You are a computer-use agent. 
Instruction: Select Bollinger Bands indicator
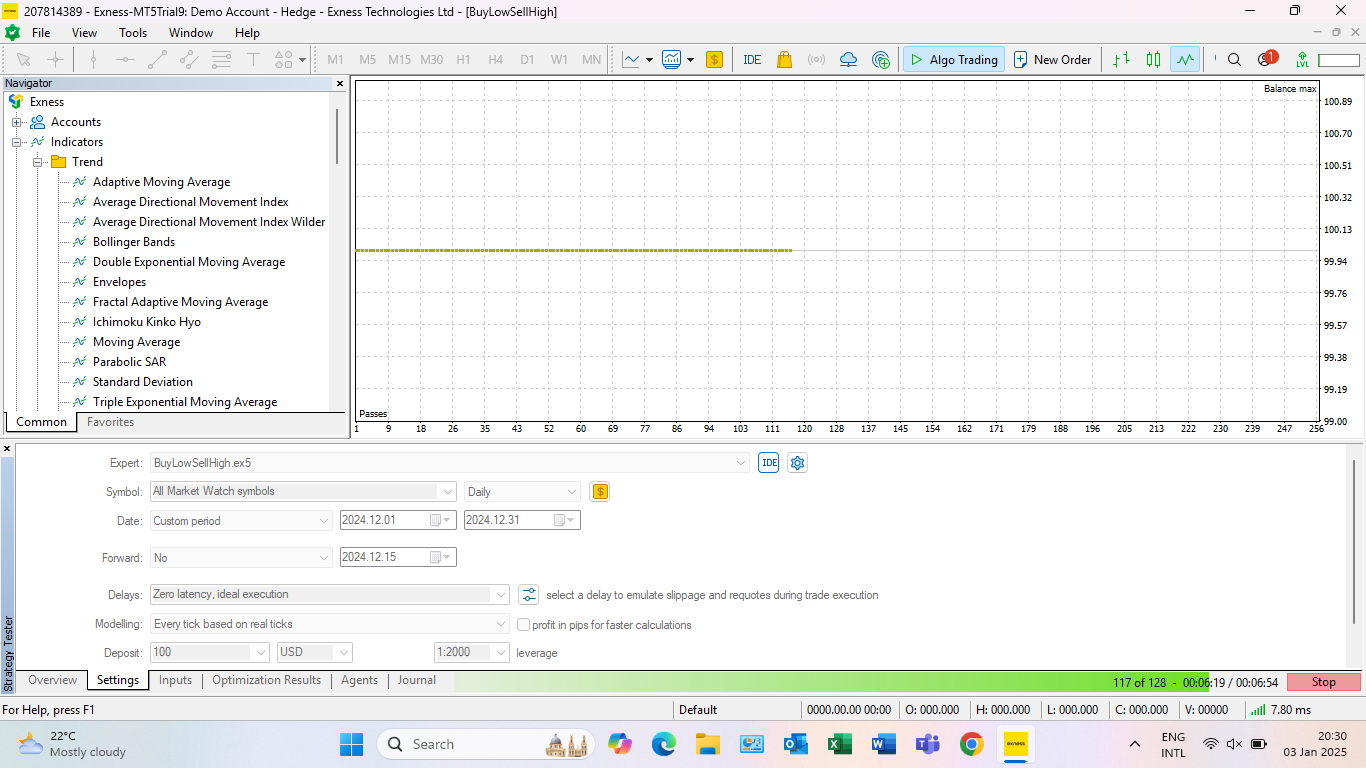pyautogui.click(x=134, y=242)
